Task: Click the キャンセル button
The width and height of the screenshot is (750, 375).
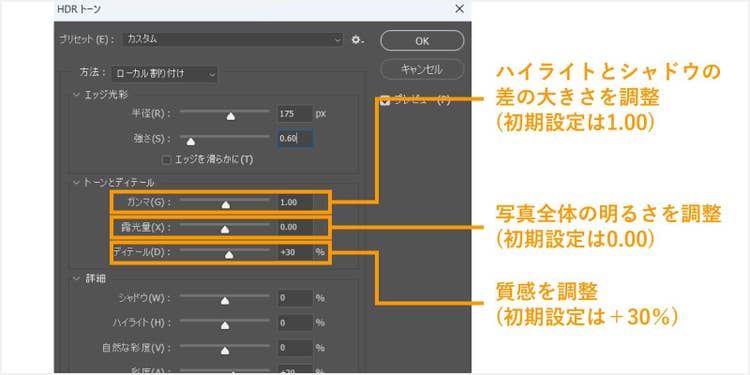Action: (x=422, y=69)
